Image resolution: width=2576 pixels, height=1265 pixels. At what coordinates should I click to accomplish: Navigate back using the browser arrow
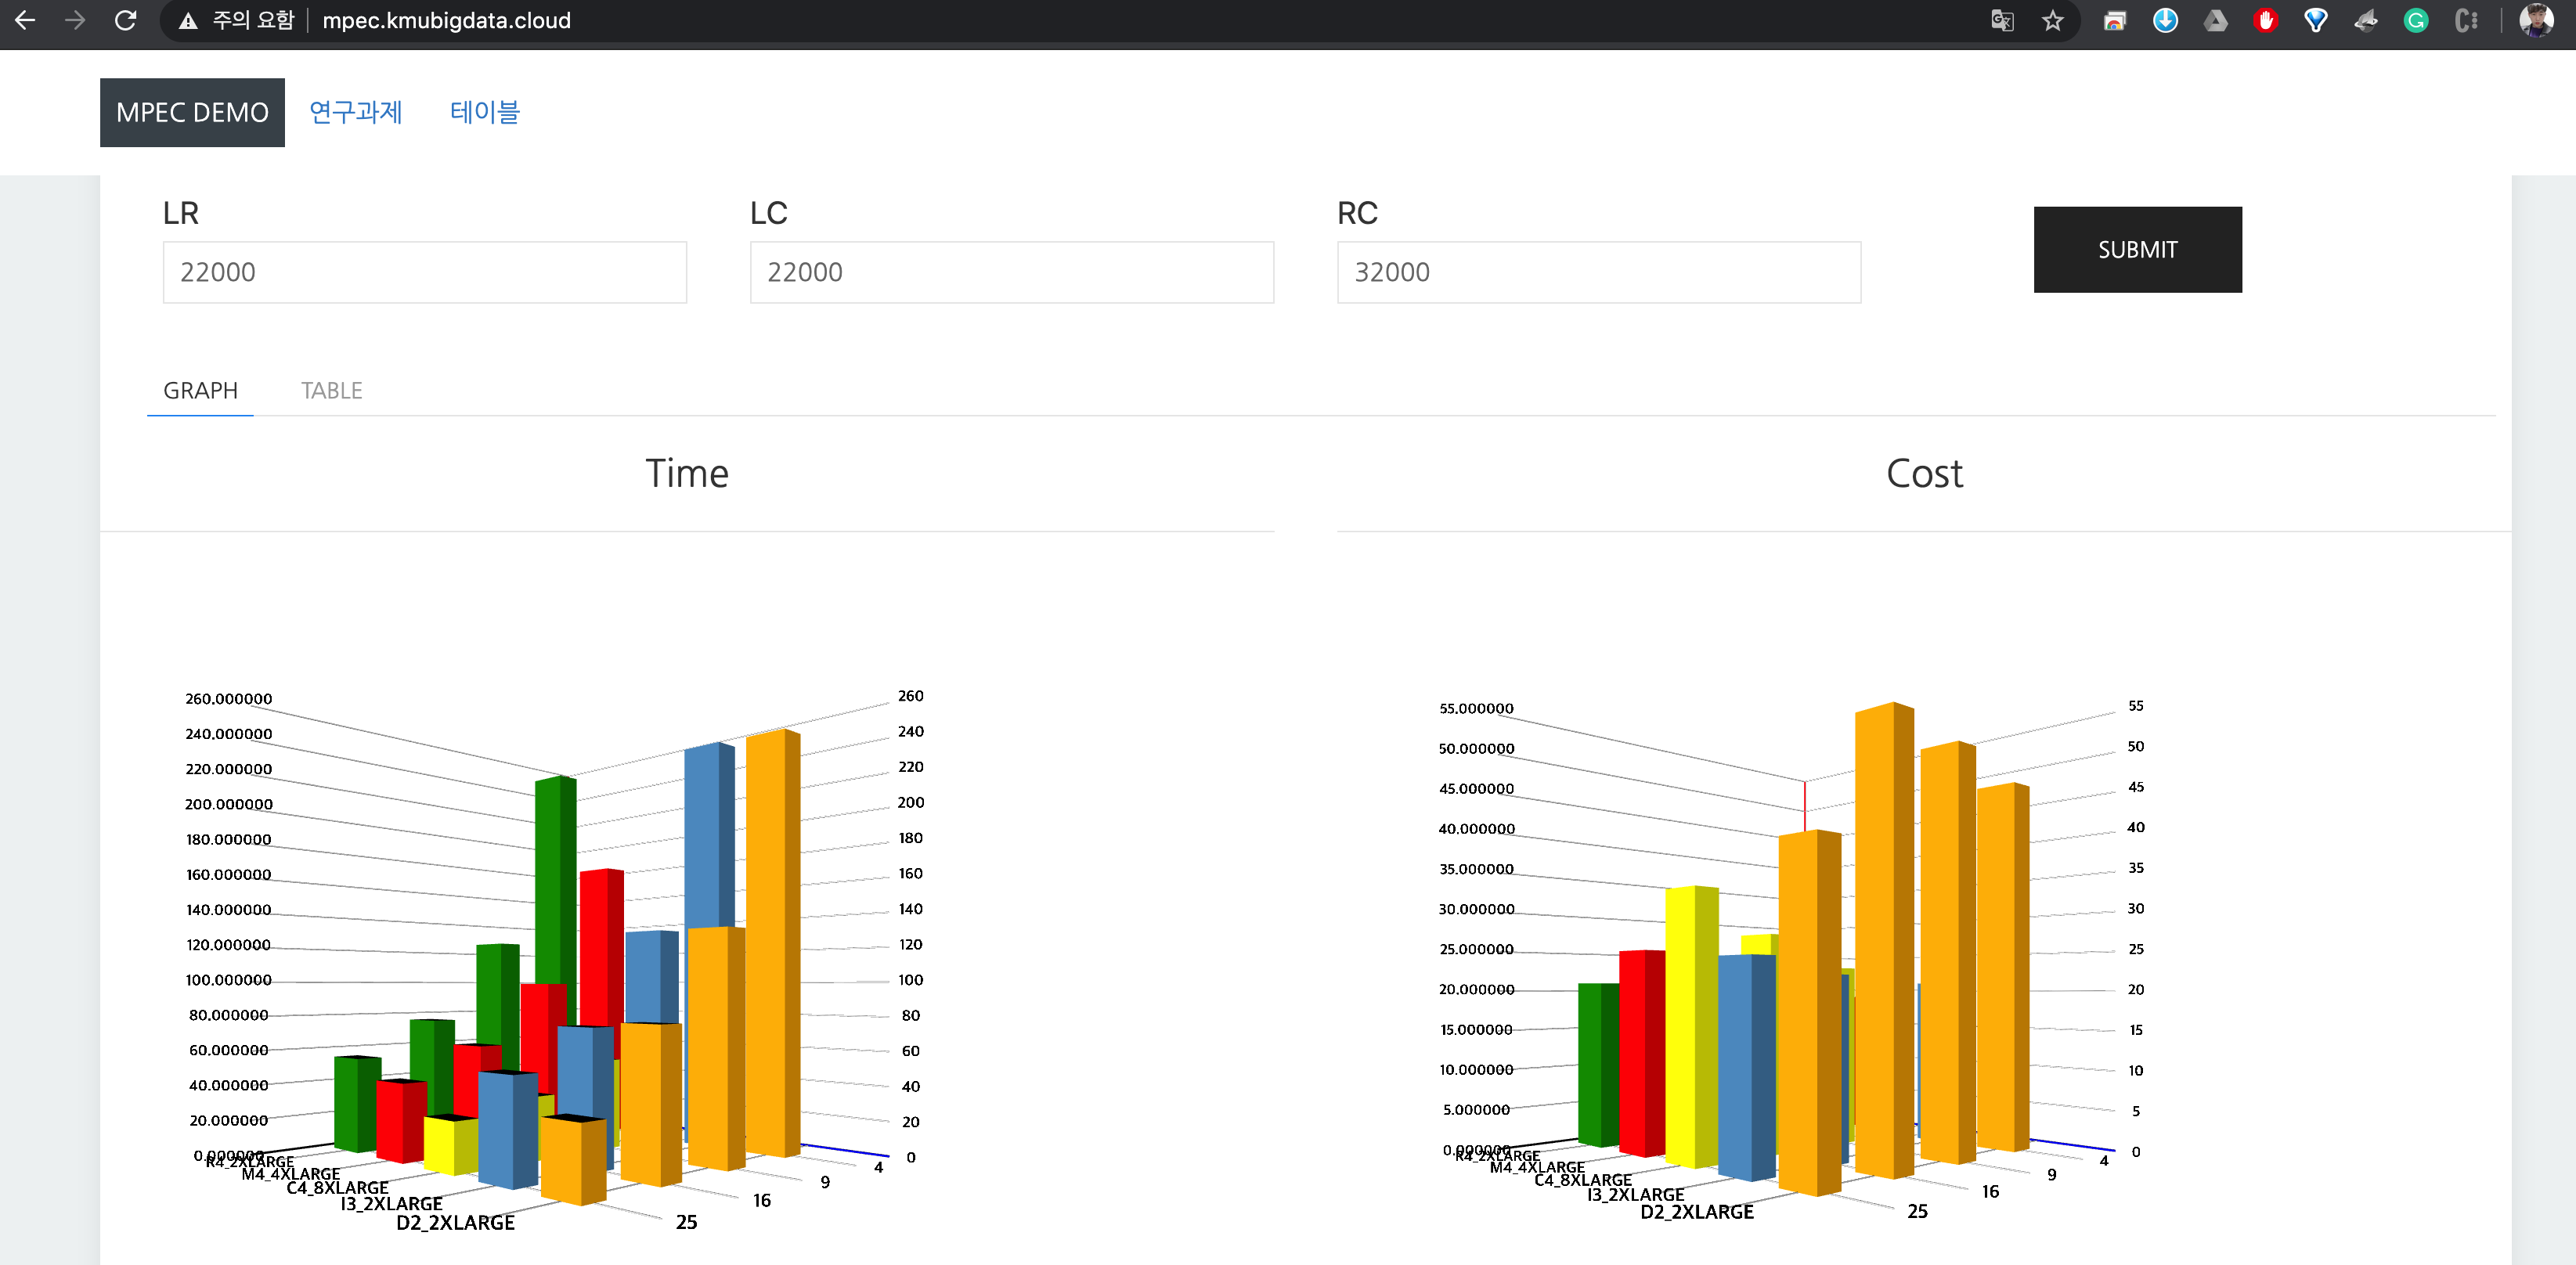click(x=24, y=20)
